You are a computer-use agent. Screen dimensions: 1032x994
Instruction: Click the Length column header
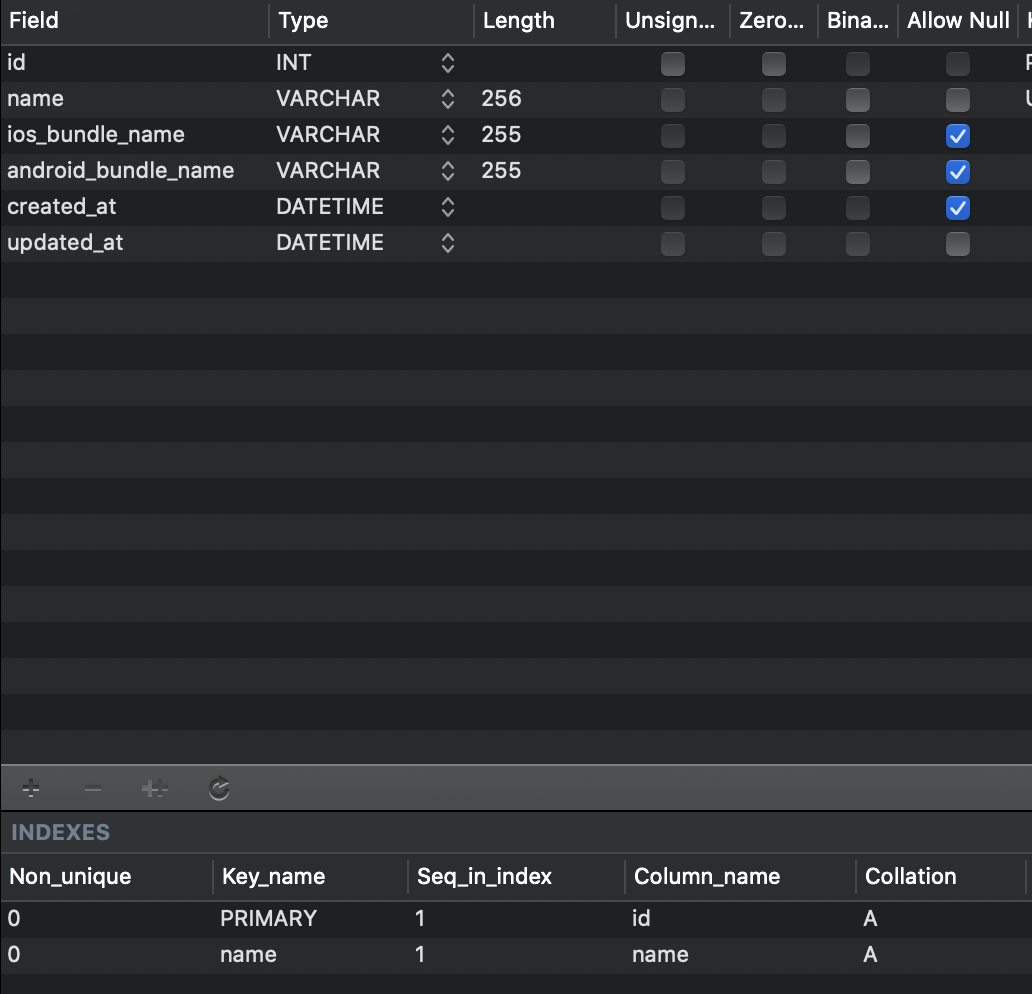click(x=518, y=20)
